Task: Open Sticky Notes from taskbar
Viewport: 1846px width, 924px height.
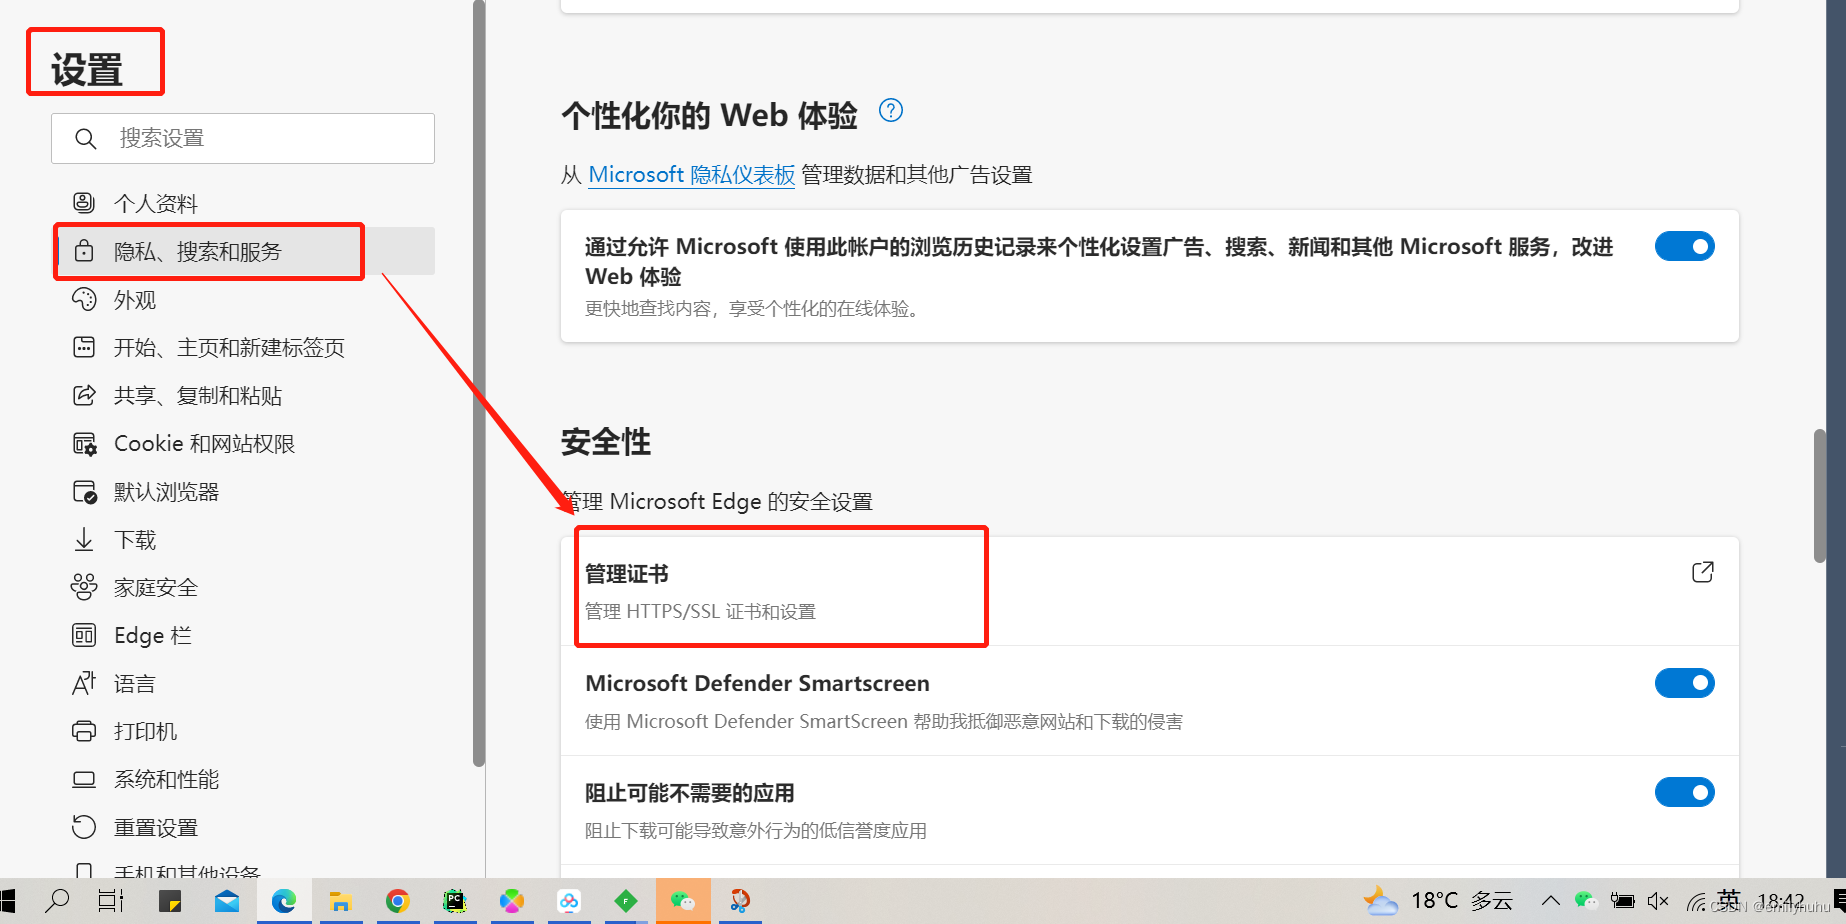Action: [x=170, y=901]
